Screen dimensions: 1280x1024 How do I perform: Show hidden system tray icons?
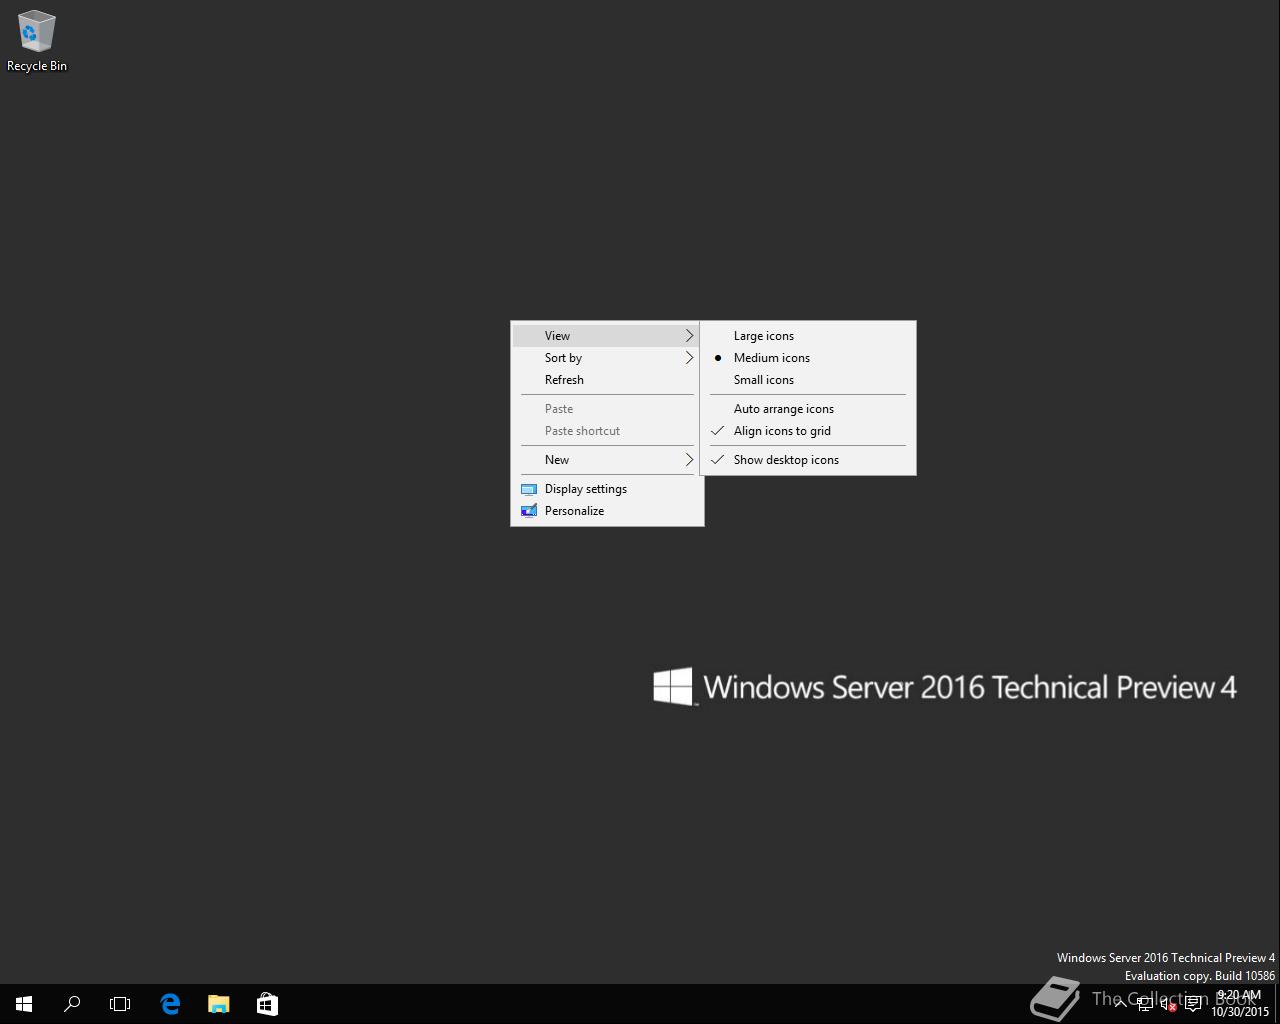[x=1121, y=1003]
